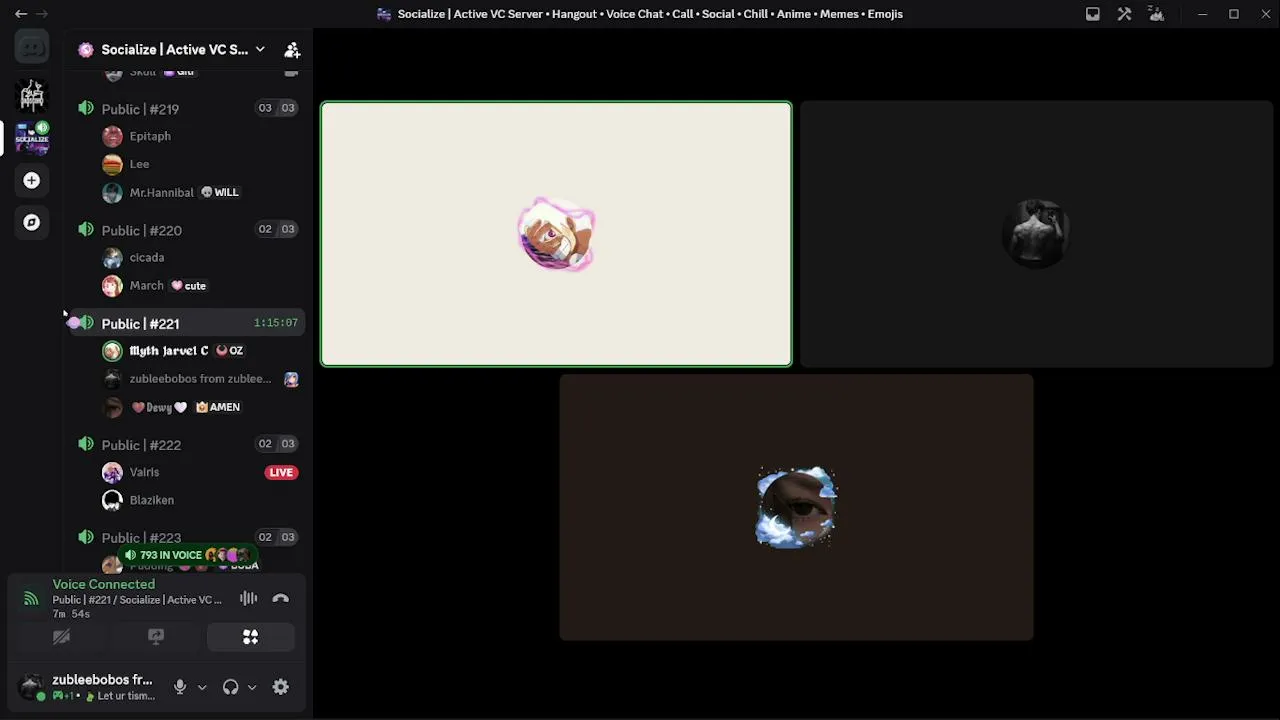The image size is (1280, 720).
Task: Focus the bottom participant tile with eye avatar
Action: click(x=796, y=507)
